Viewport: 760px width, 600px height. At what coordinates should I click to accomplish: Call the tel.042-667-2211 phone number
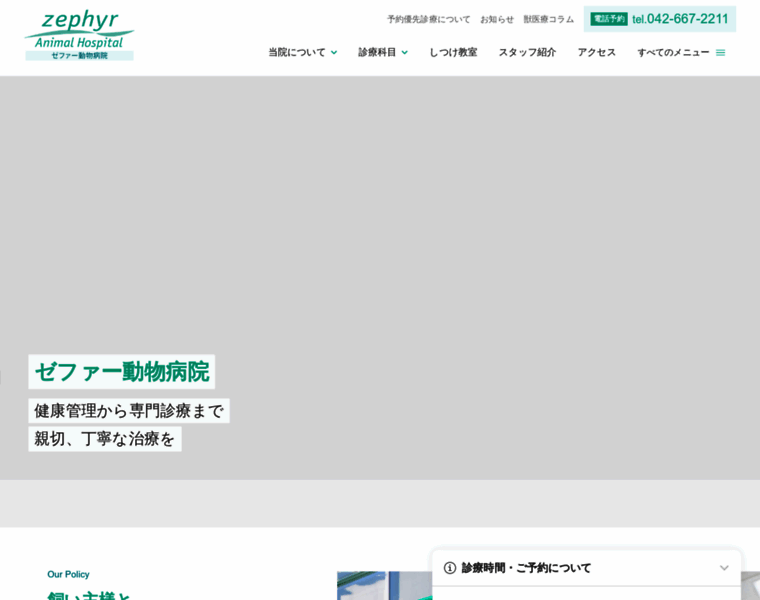pos(680,19)
